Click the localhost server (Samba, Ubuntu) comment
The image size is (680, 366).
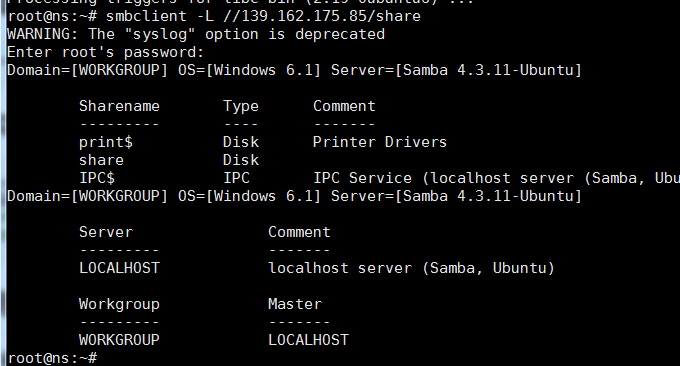412,268
